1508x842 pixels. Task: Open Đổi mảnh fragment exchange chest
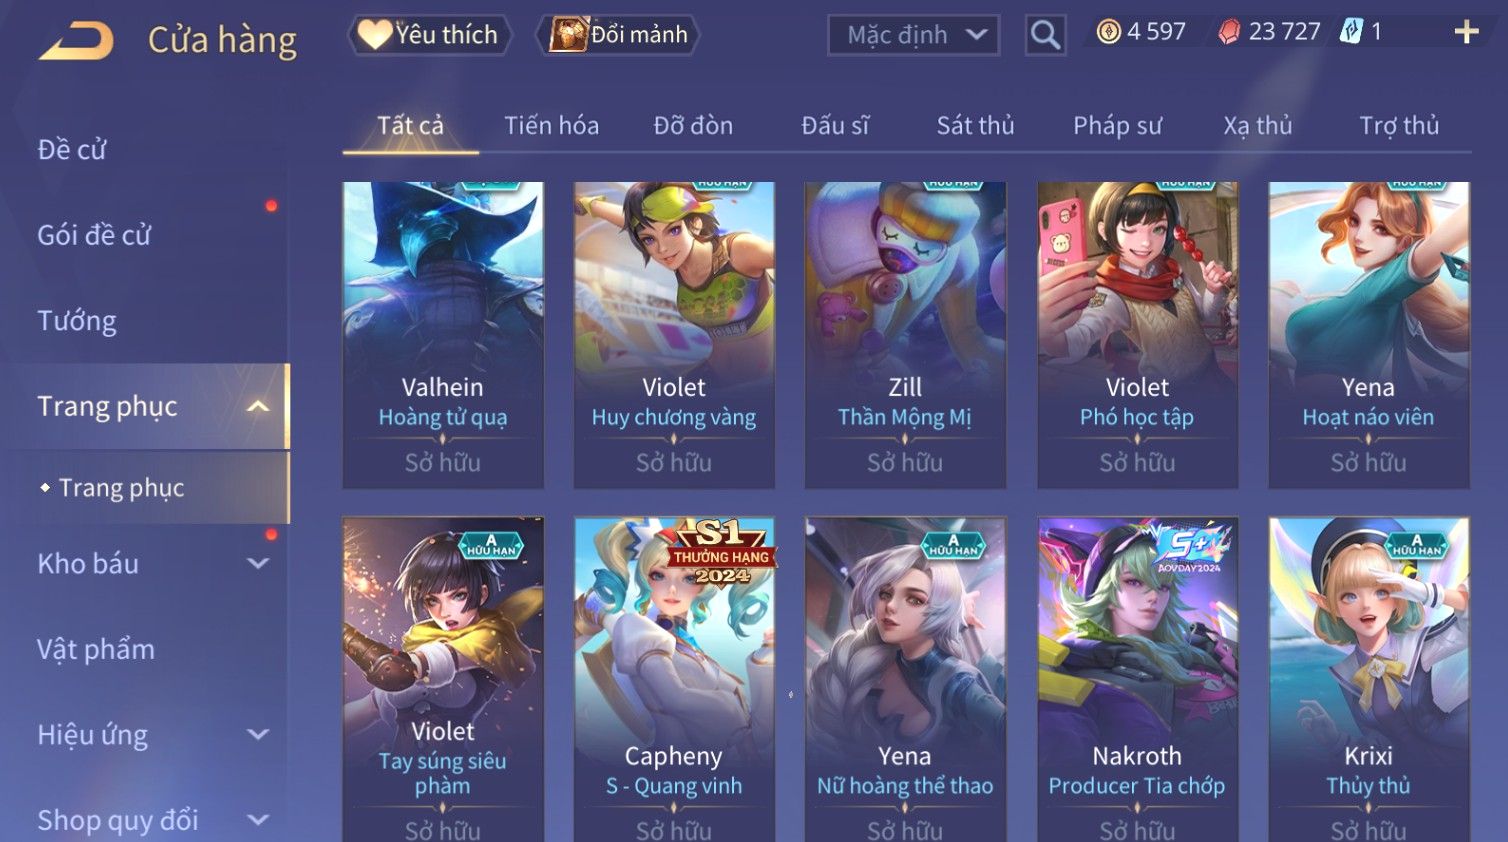pos(618,35)
